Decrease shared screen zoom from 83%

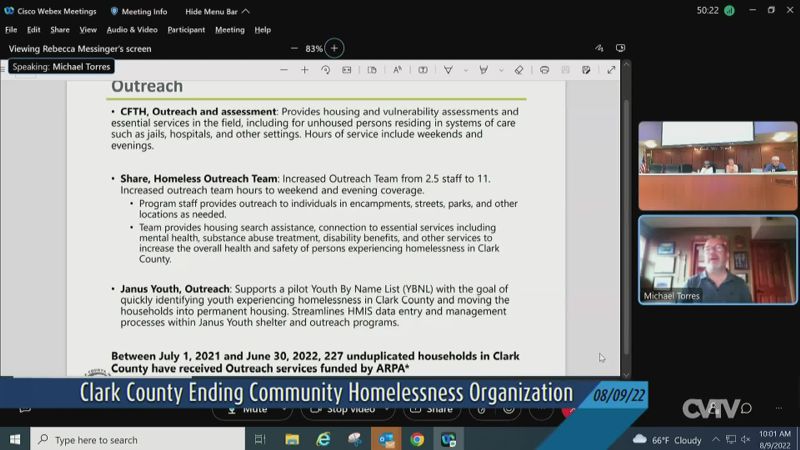click(x=294, y=48)
